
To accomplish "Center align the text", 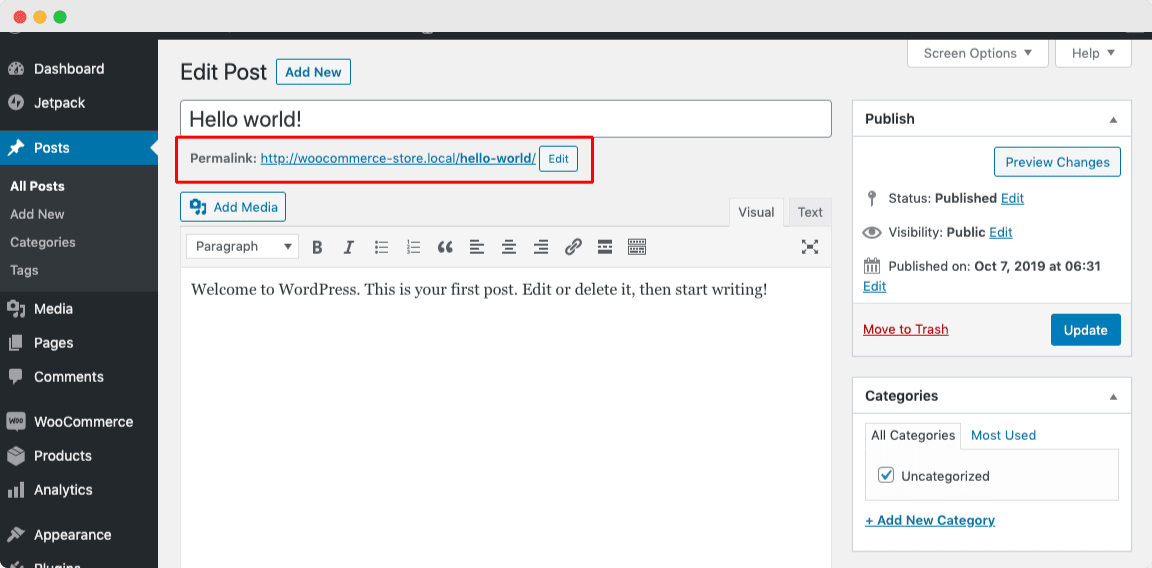I will [x=509, y=247].
